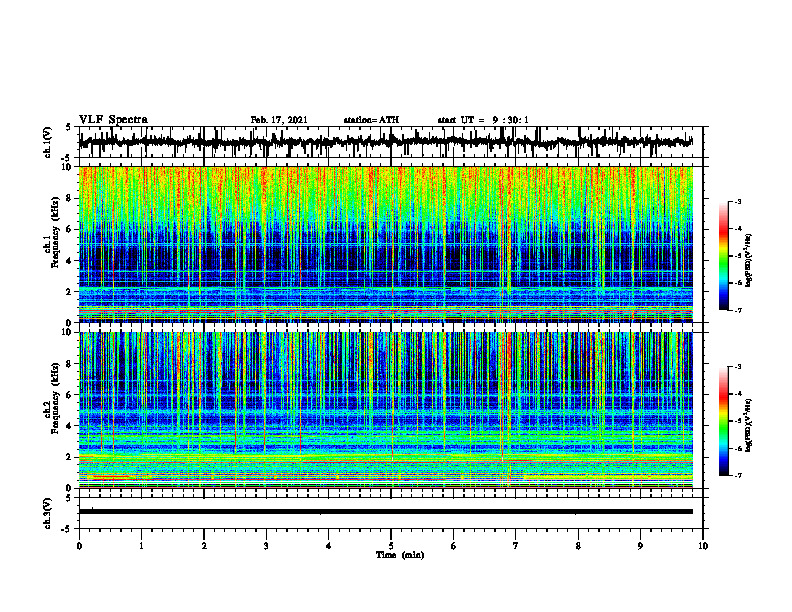The image size is (792, 612).
Task: Click ch.2 frequency axis tick label "8"
Action: (71, 364)
